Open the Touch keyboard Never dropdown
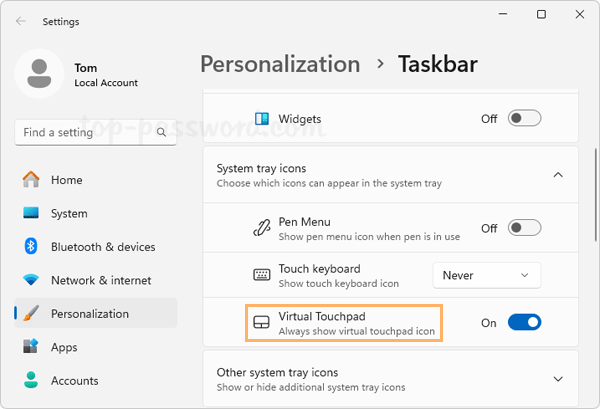 [486, 275]
